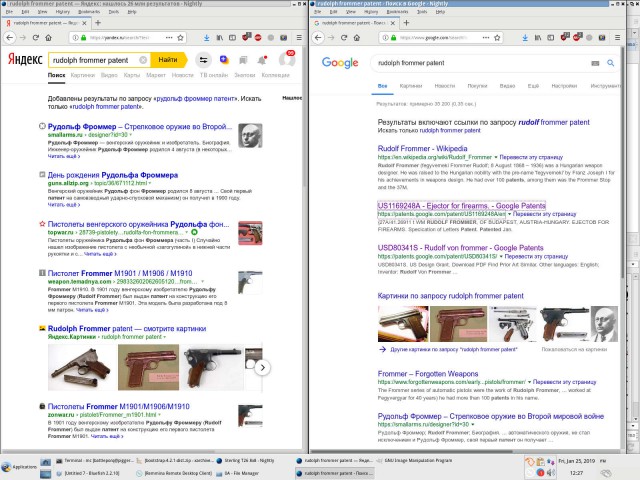Open new tab in the Yandex window

98,23
